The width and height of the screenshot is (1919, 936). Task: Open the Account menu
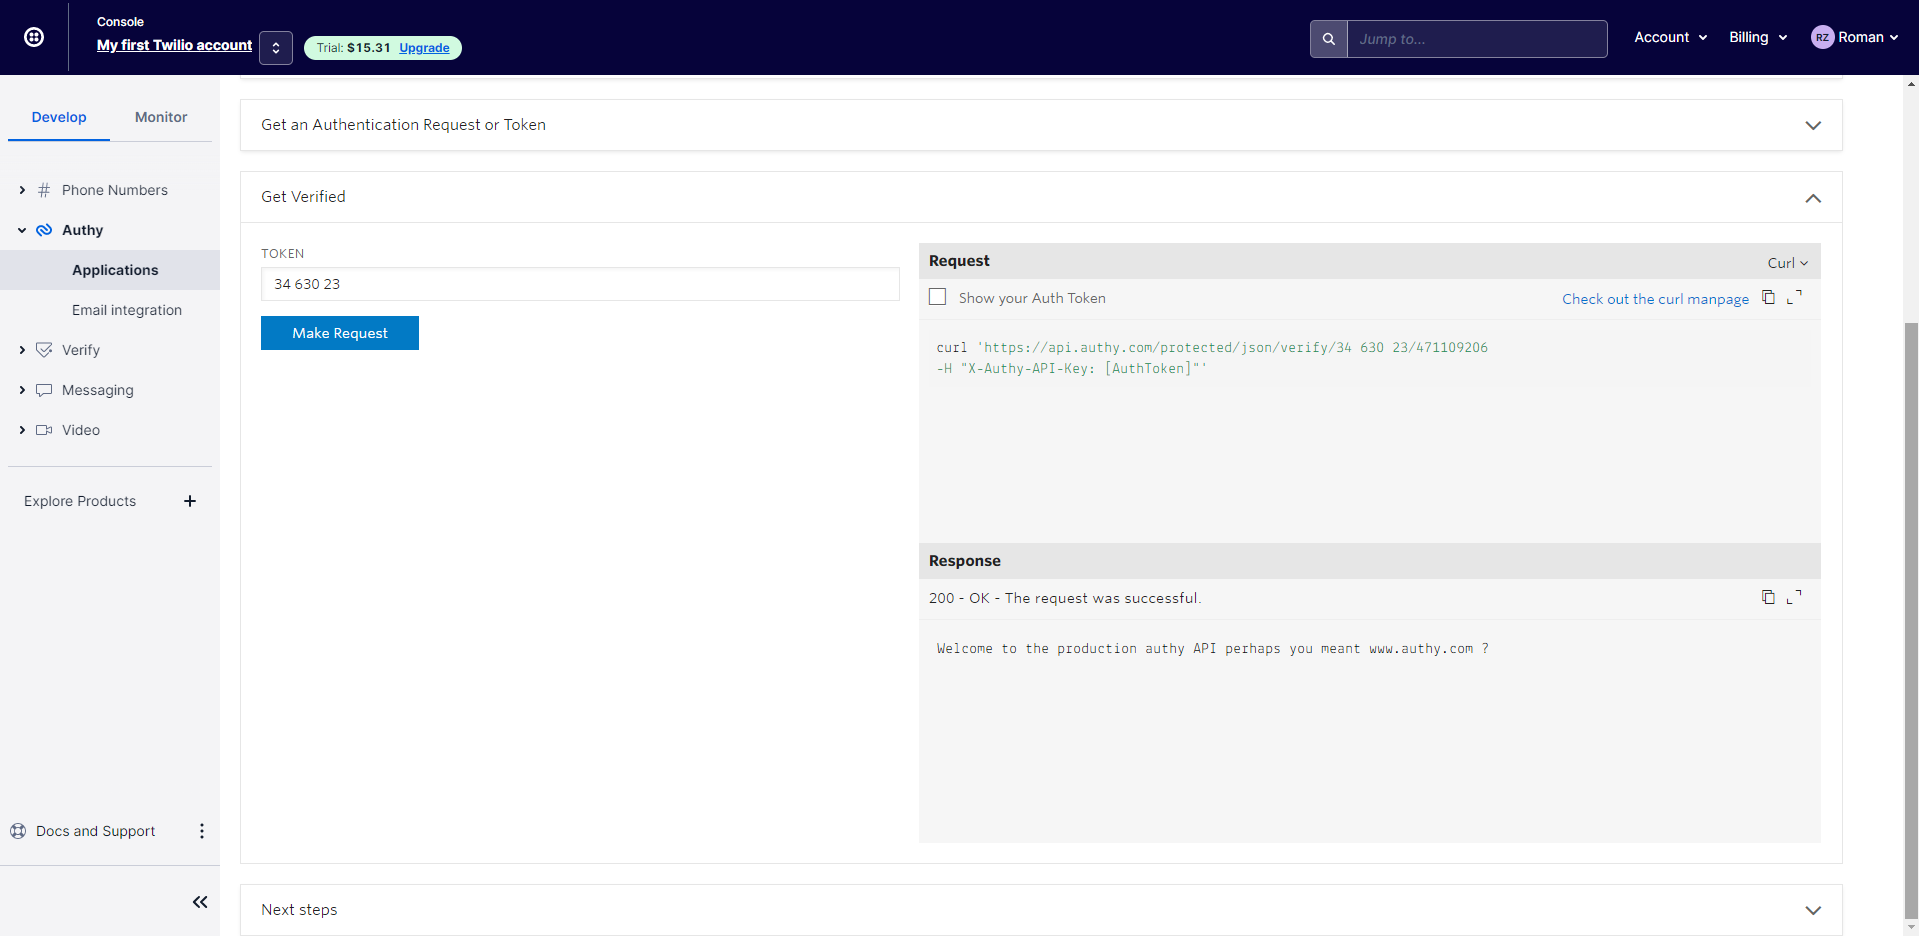1670,37
